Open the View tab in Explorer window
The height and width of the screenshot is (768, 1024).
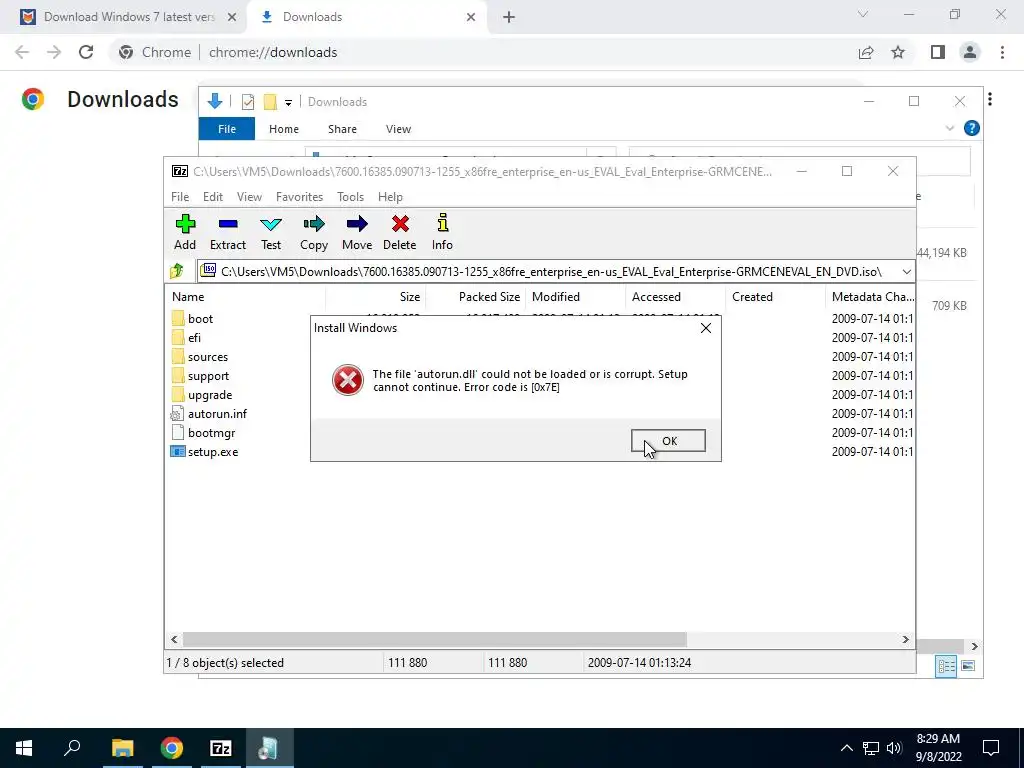(398, 129)
